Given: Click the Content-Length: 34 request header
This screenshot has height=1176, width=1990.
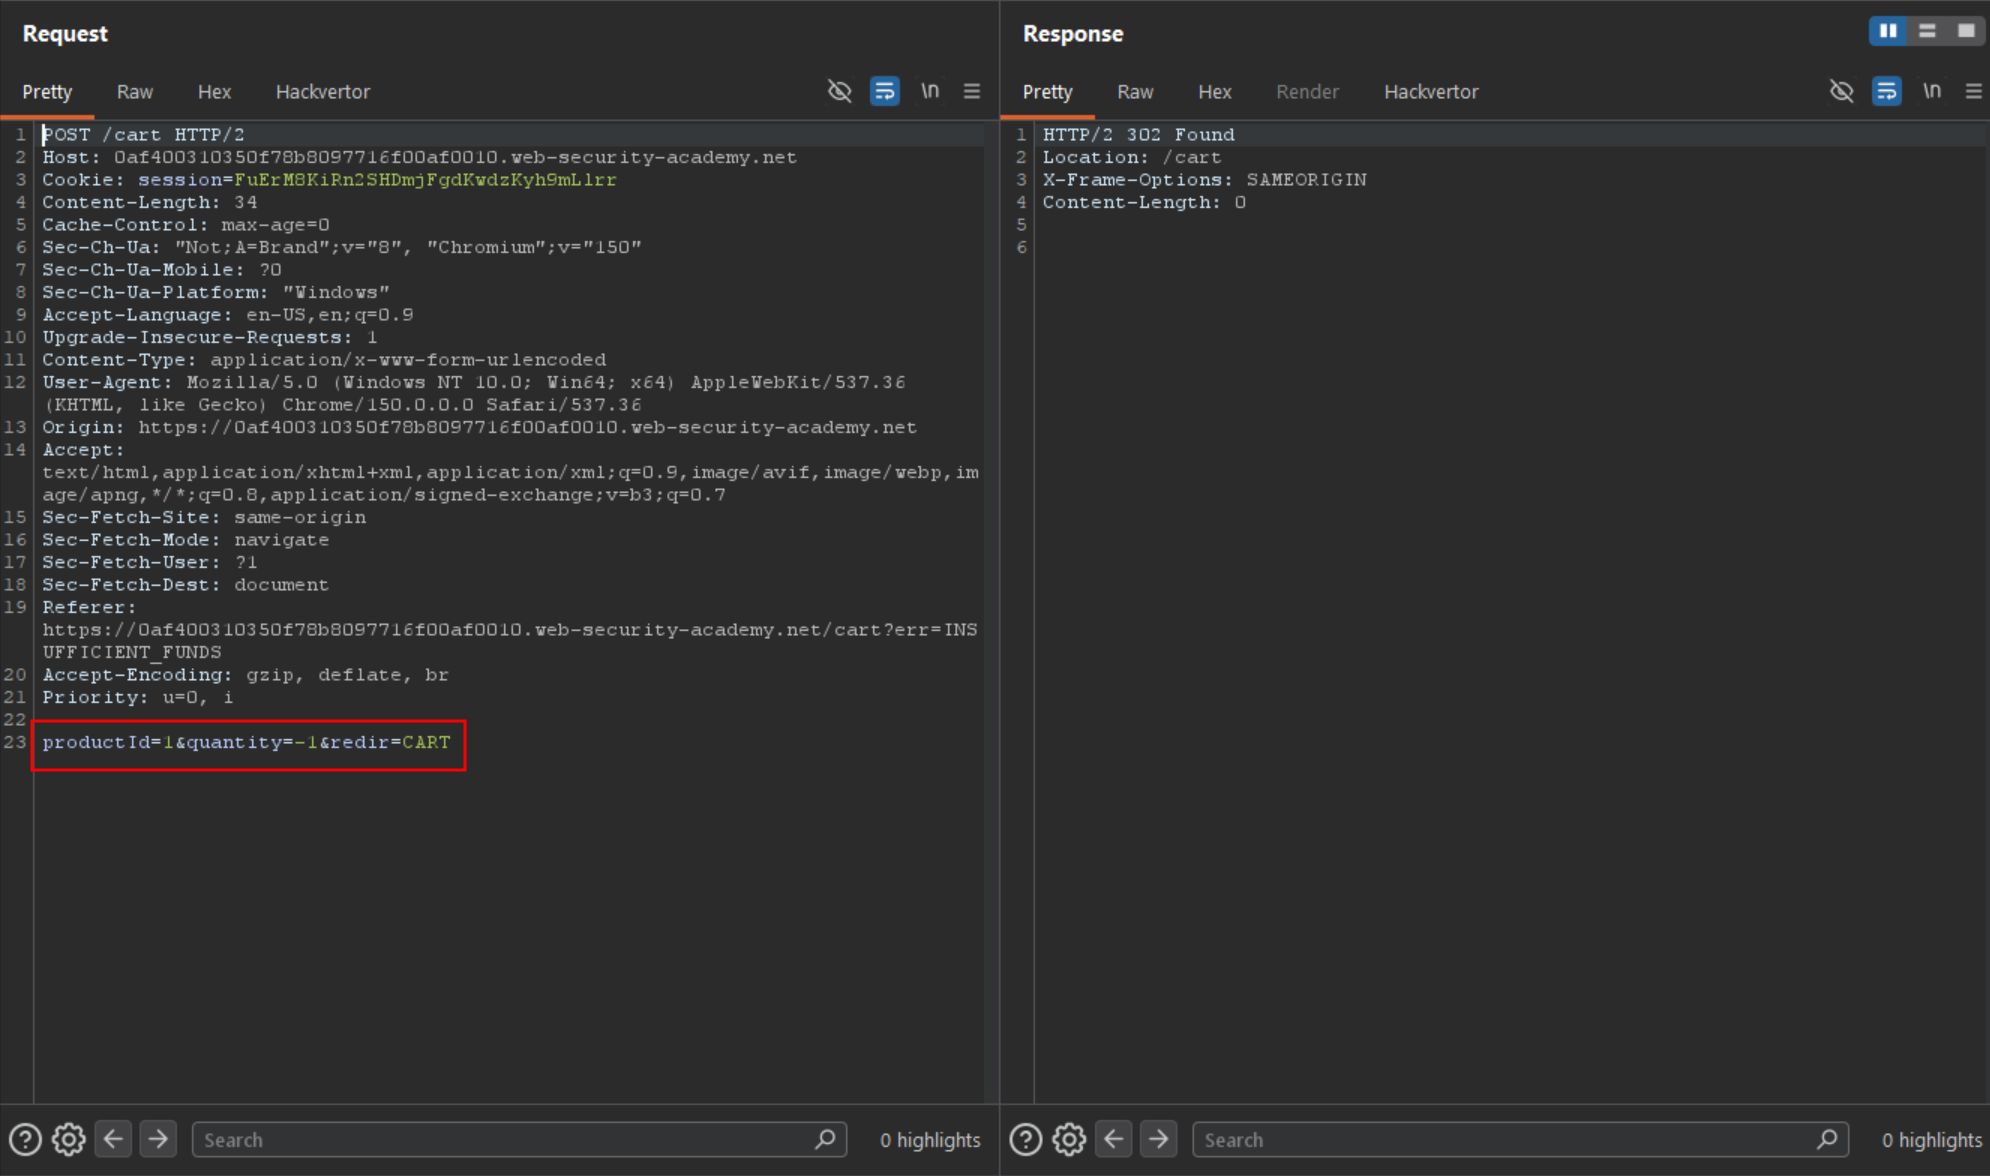Looking at the screenshot, I should click(150, 202).
